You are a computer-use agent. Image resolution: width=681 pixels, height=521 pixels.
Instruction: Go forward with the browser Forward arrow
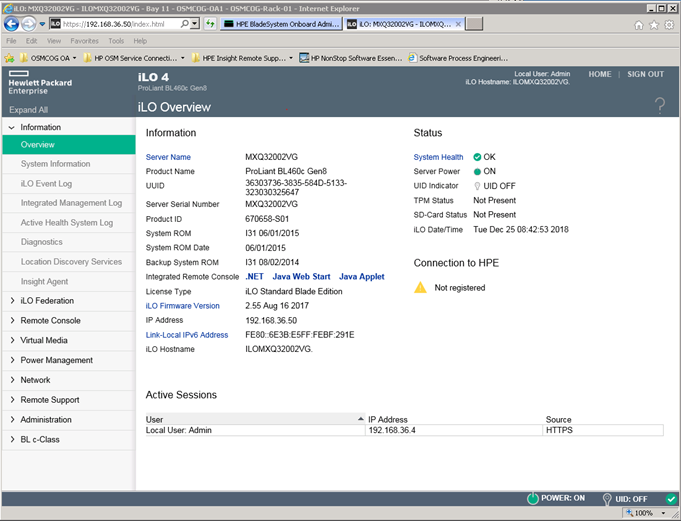click(x=29, y=24)
